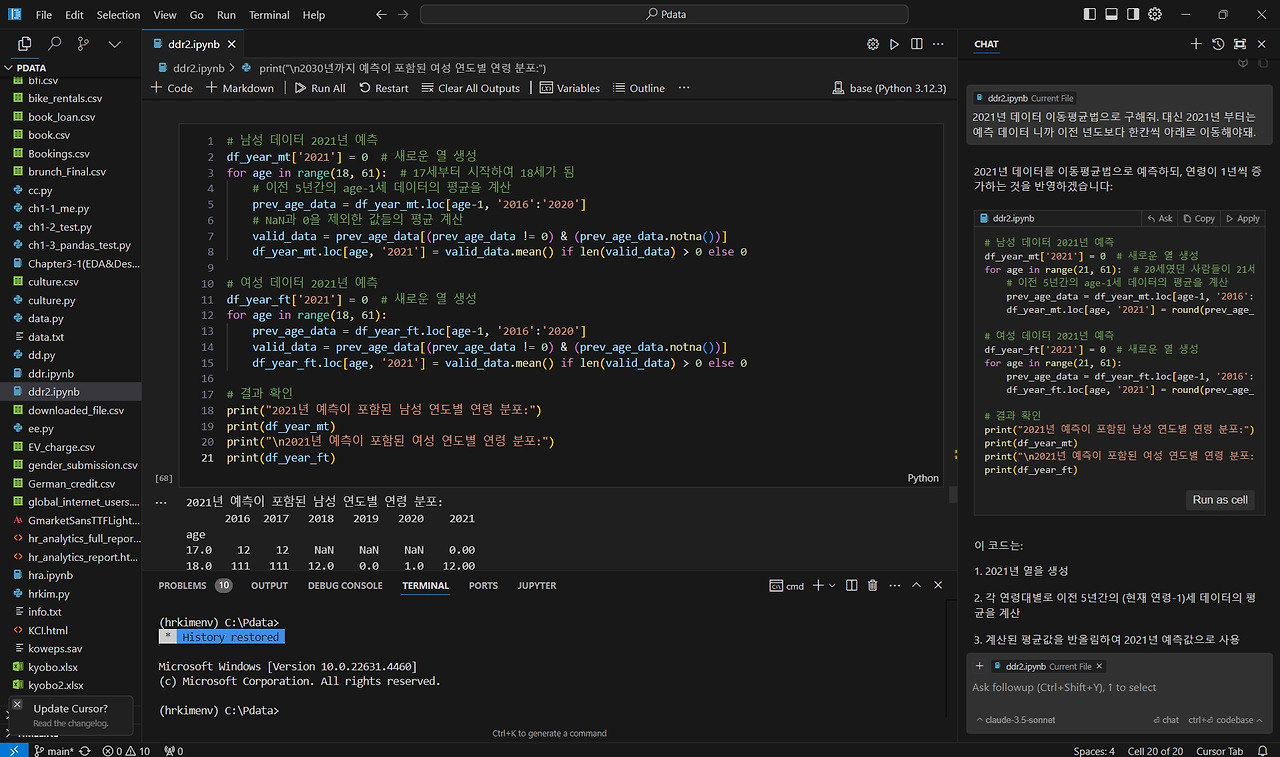
Task: Toggle the bottom panel layout button
Action: 1111,15
